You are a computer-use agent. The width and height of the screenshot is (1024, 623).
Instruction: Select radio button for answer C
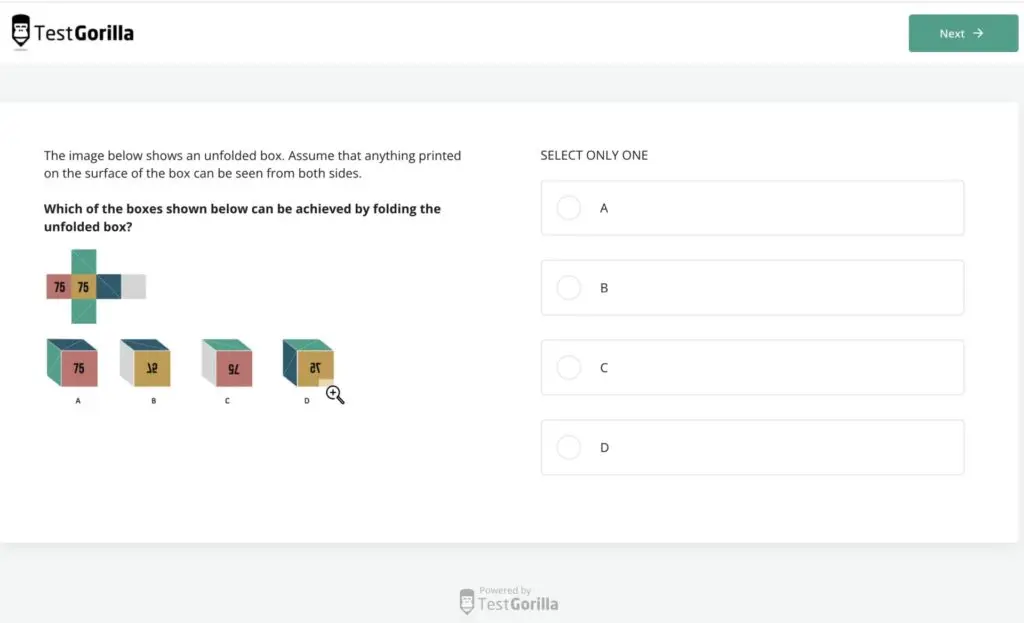click(569, 368)
